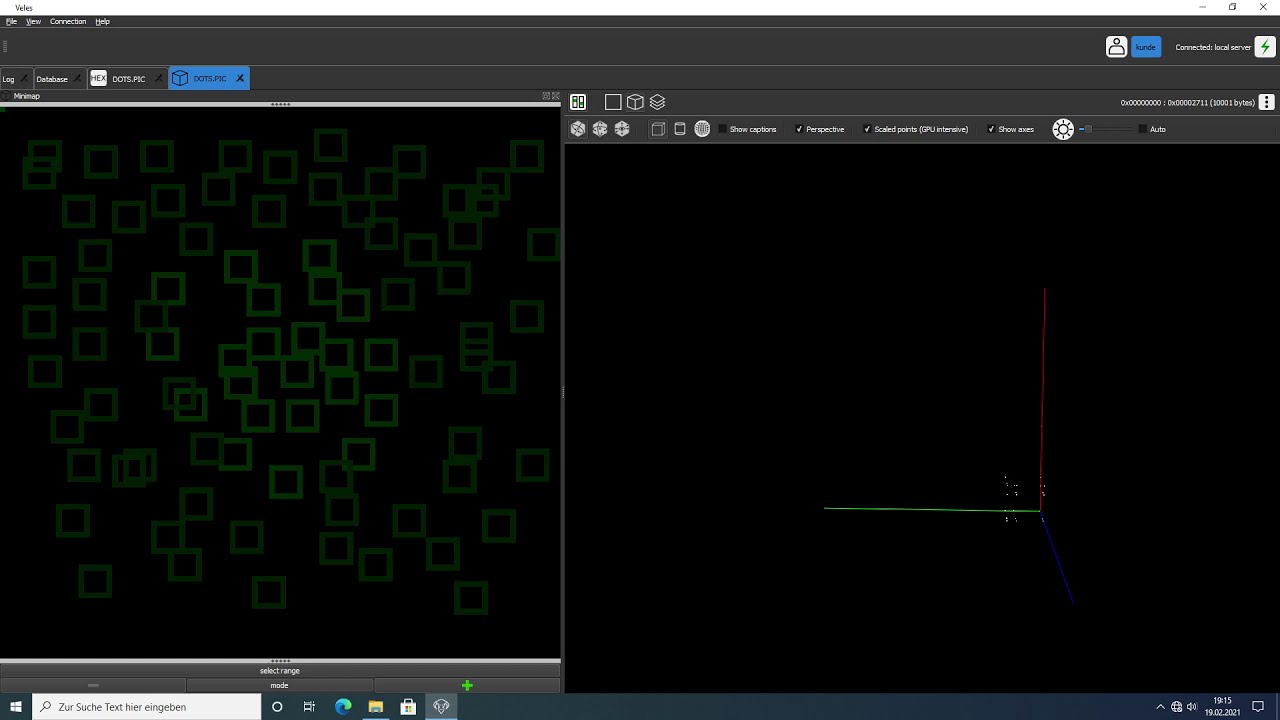Screen dimensions: 1280x720
Task: Choose the second cube shape mode icon
Action: [600, 129]
